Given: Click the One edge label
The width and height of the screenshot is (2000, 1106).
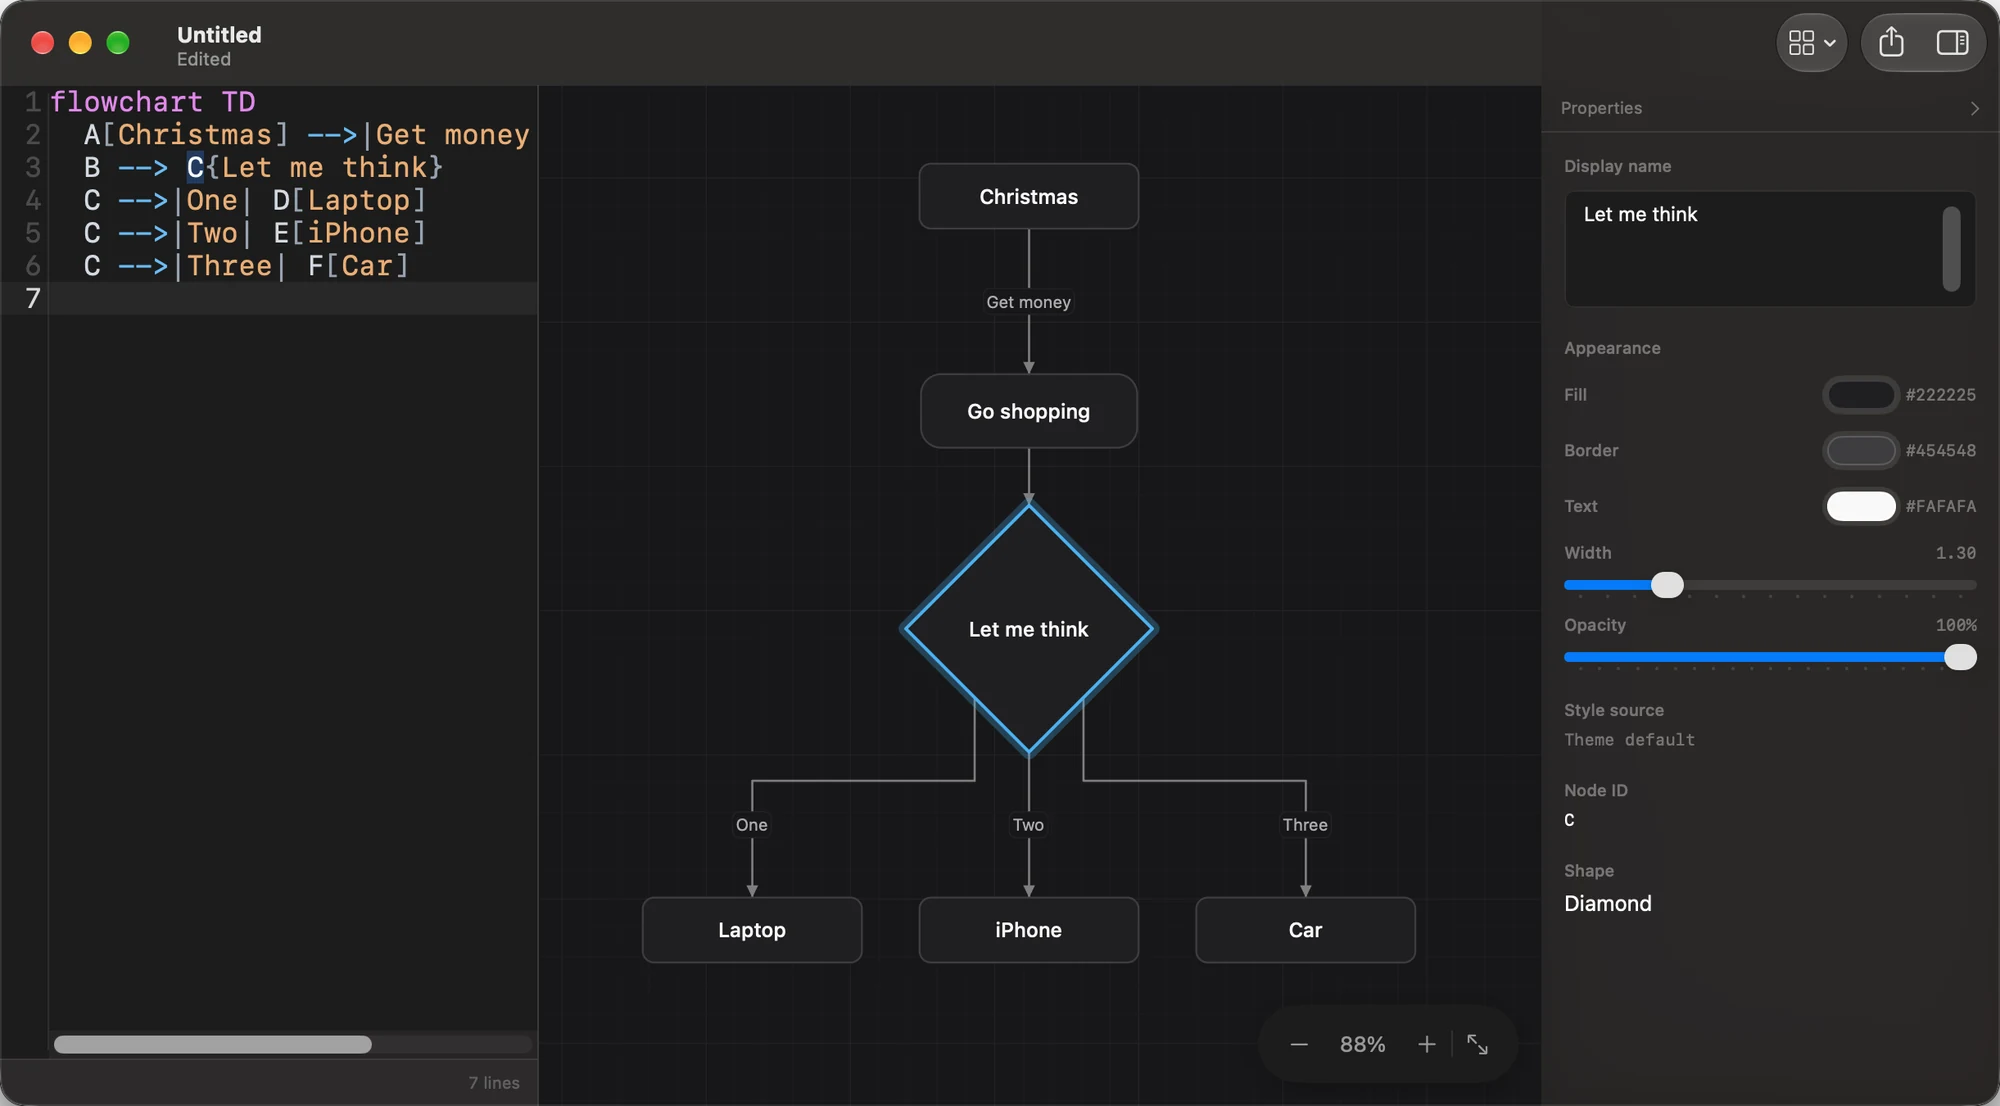Looking at the screenshot, I should click(x=752, y=825).
